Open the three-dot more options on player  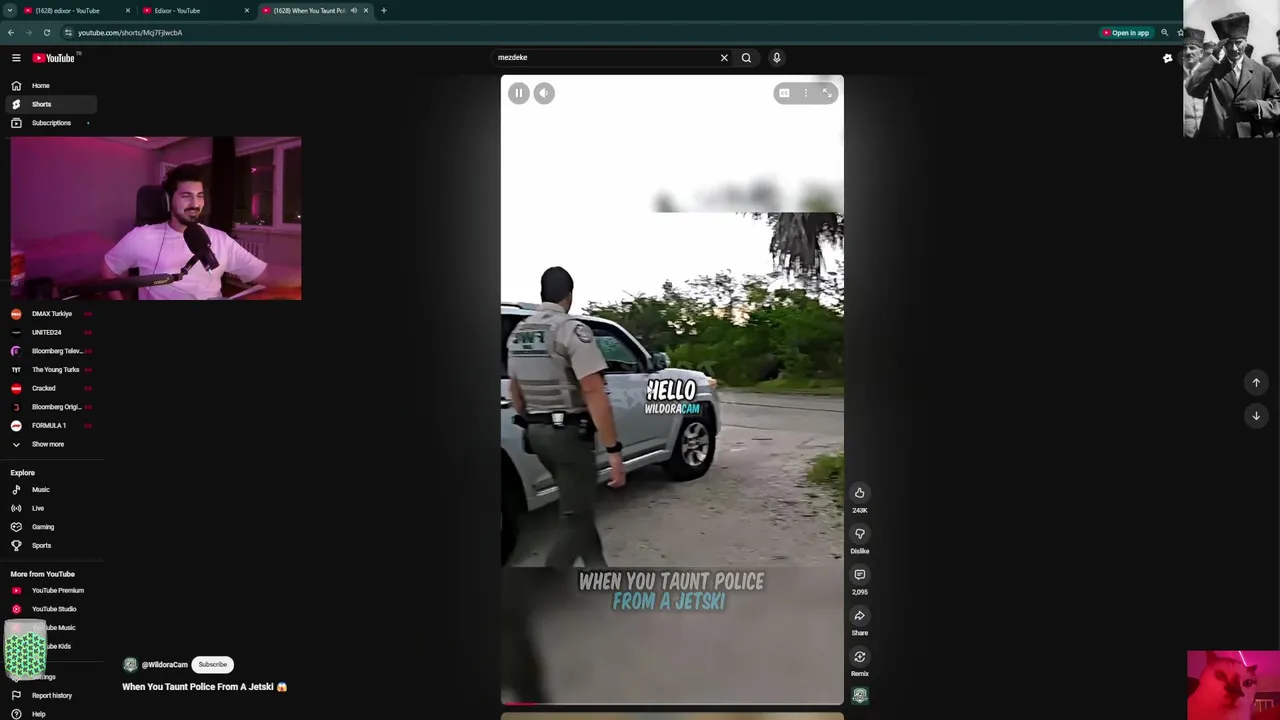806,93
